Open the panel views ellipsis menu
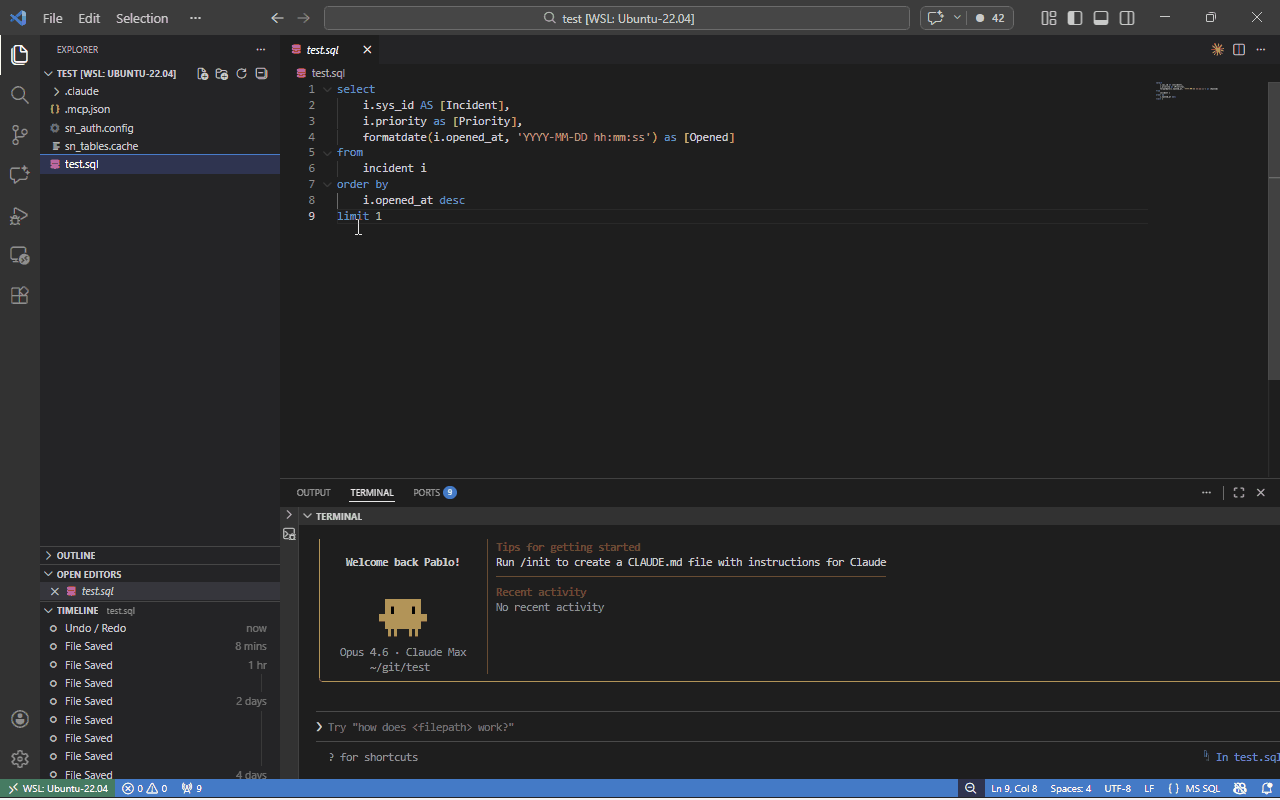1280x800 pixels. [1208, 492]
